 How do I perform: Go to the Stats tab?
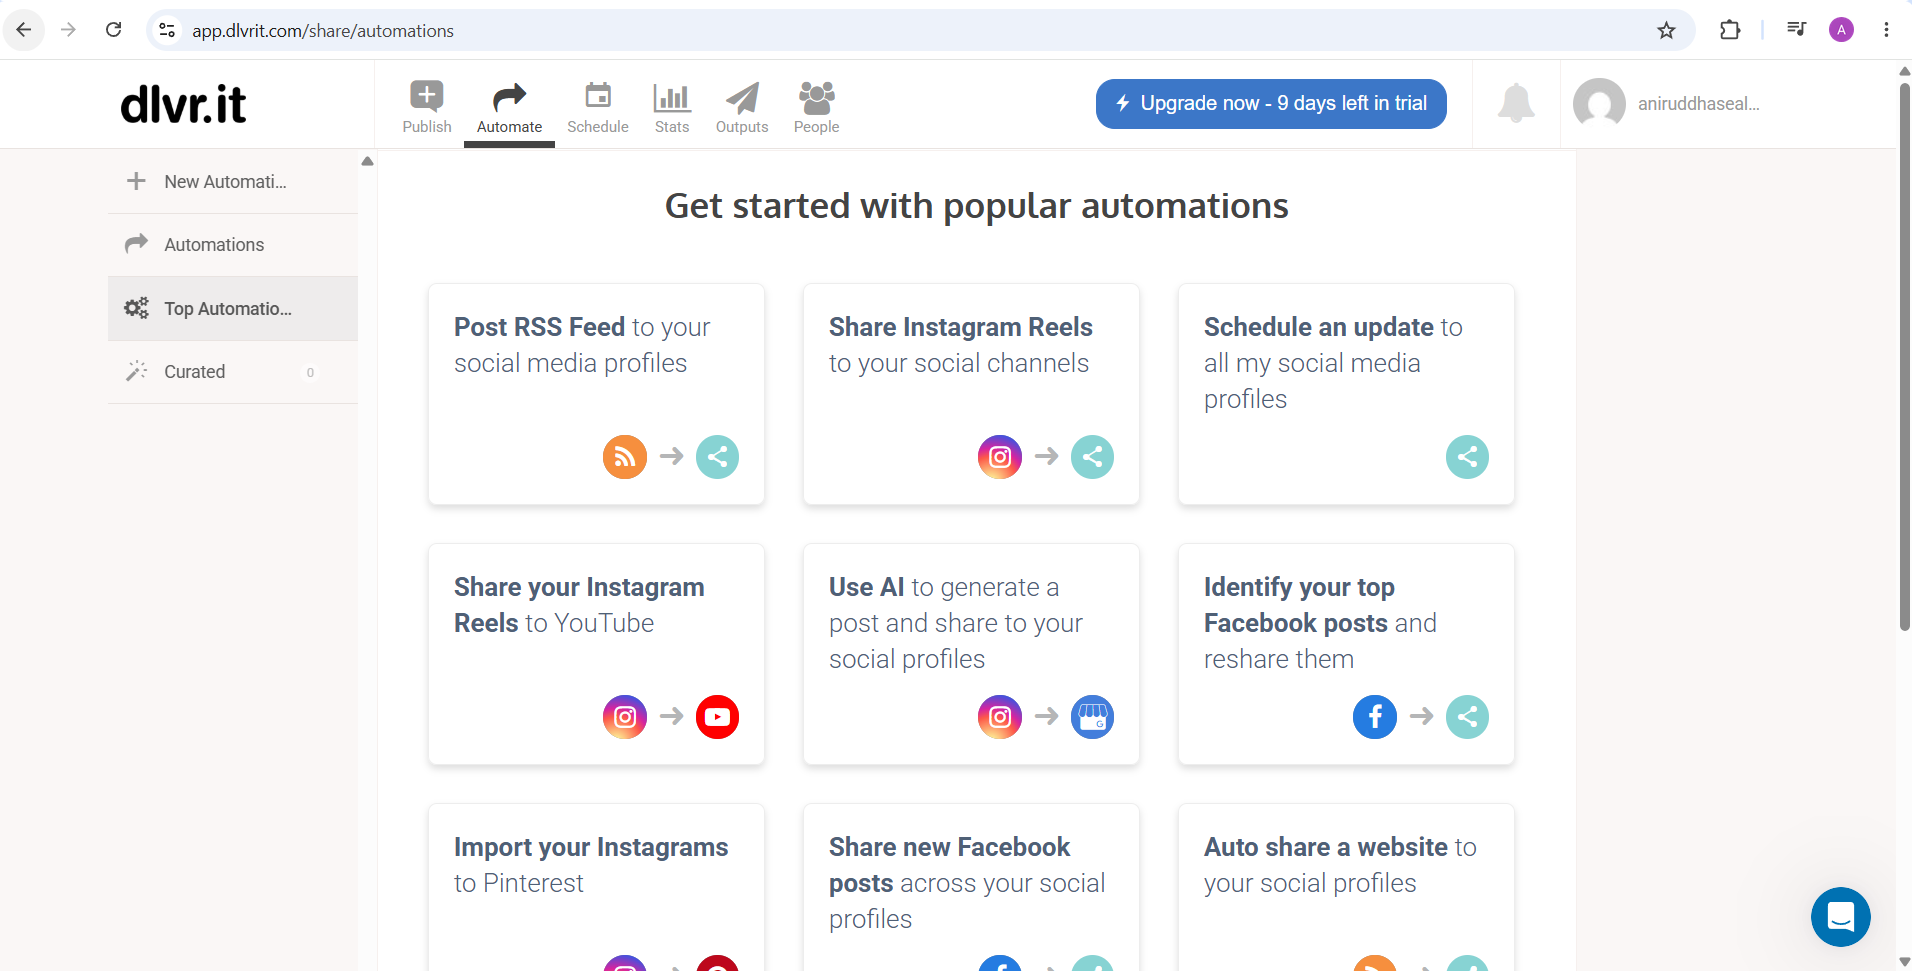[x=672, y=107]
